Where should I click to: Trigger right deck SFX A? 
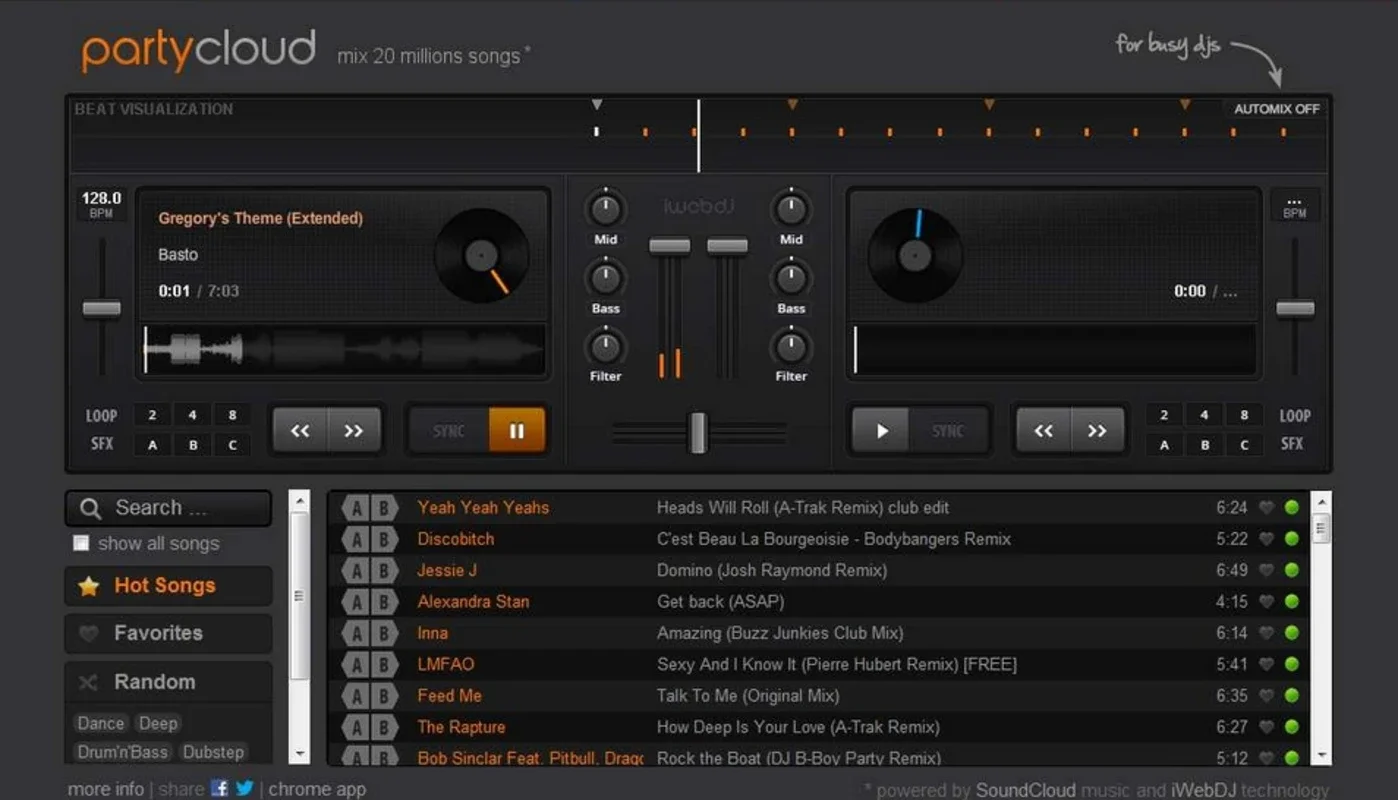coord(1164,445)
